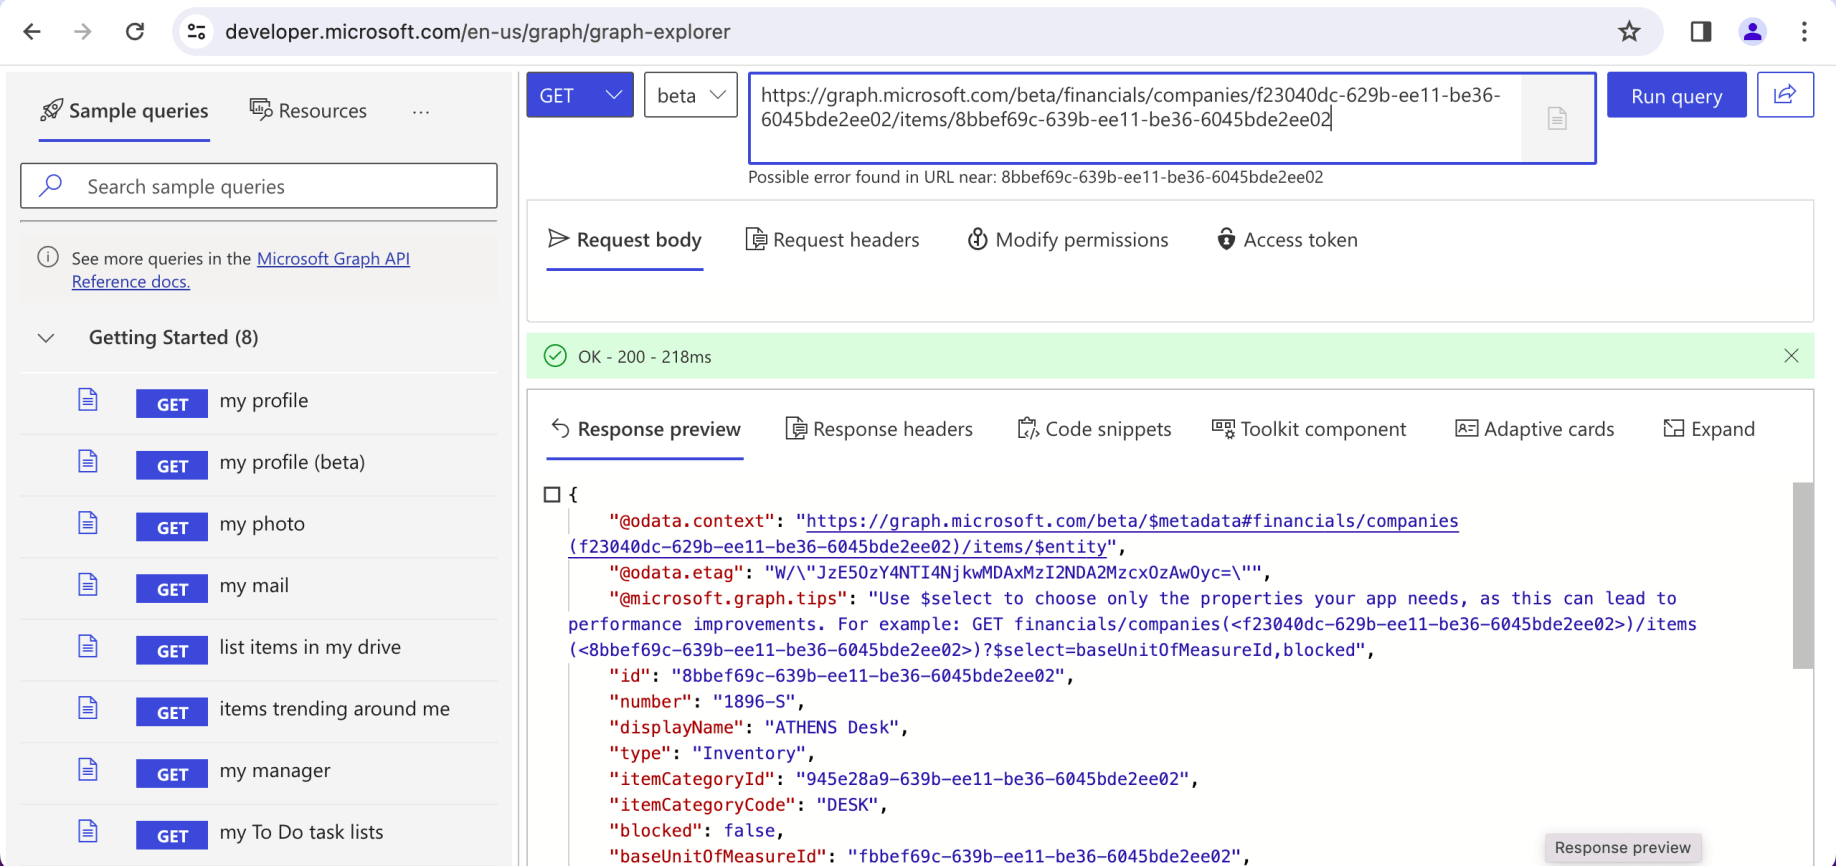Image resolution: width=1836 pixels, height=866 pixels.
Task: Focus the Search sample queries field
Action: click(259, 187)
